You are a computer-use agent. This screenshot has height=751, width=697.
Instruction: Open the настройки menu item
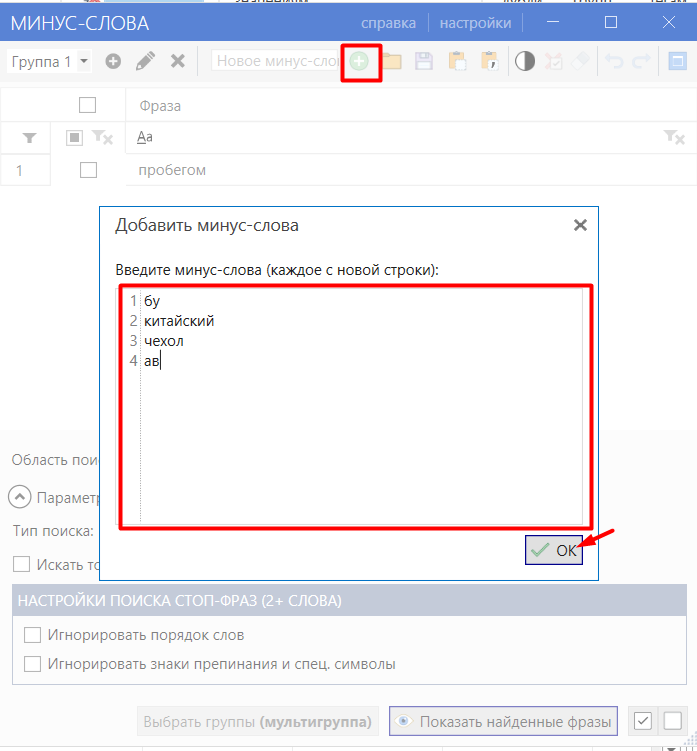pyautogui.click(x=475, y=23)
